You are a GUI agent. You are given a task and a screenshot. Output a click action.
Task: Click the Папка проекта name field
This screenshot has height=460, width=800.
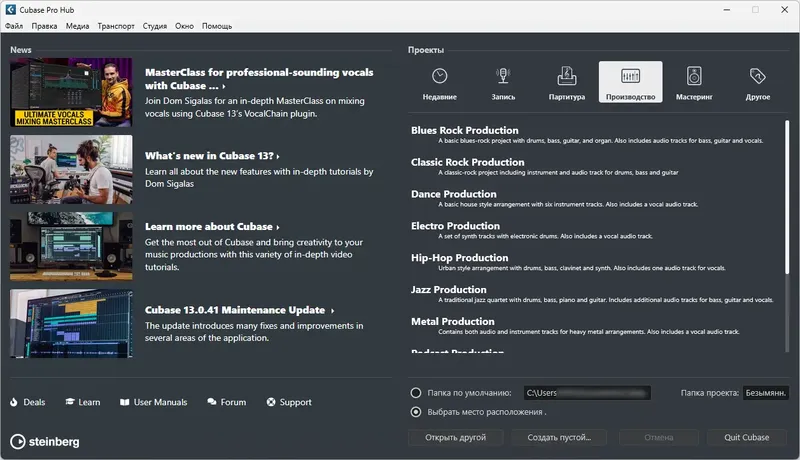(768, 393)
